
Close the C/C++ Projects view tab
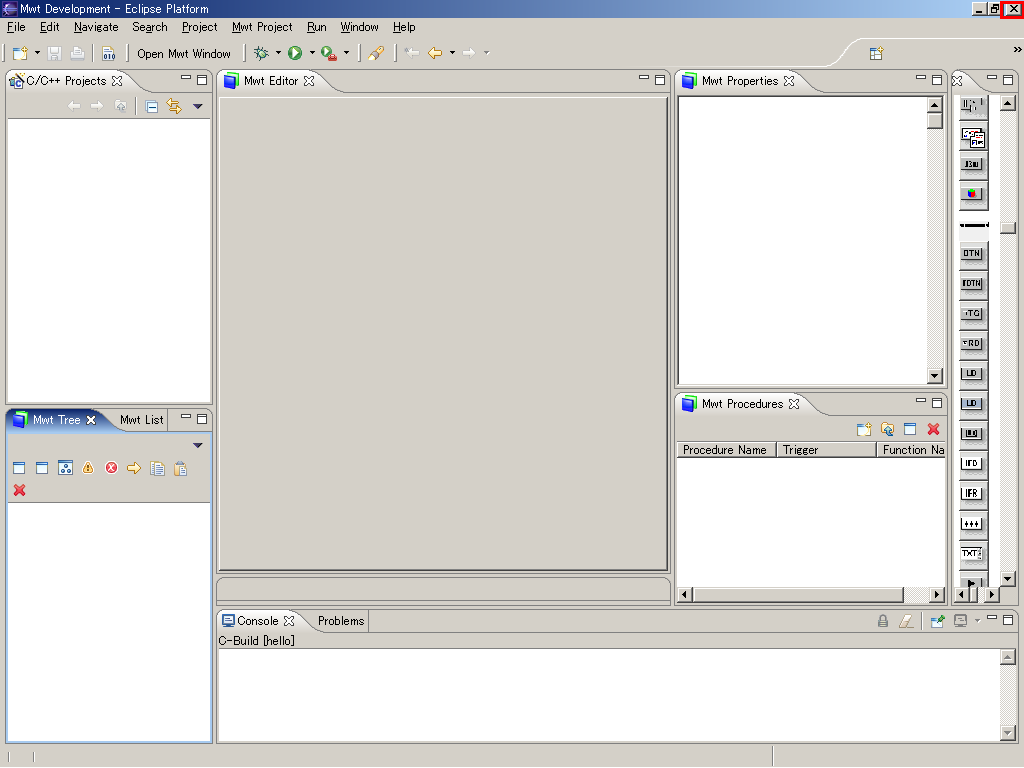tap(117, 81)
